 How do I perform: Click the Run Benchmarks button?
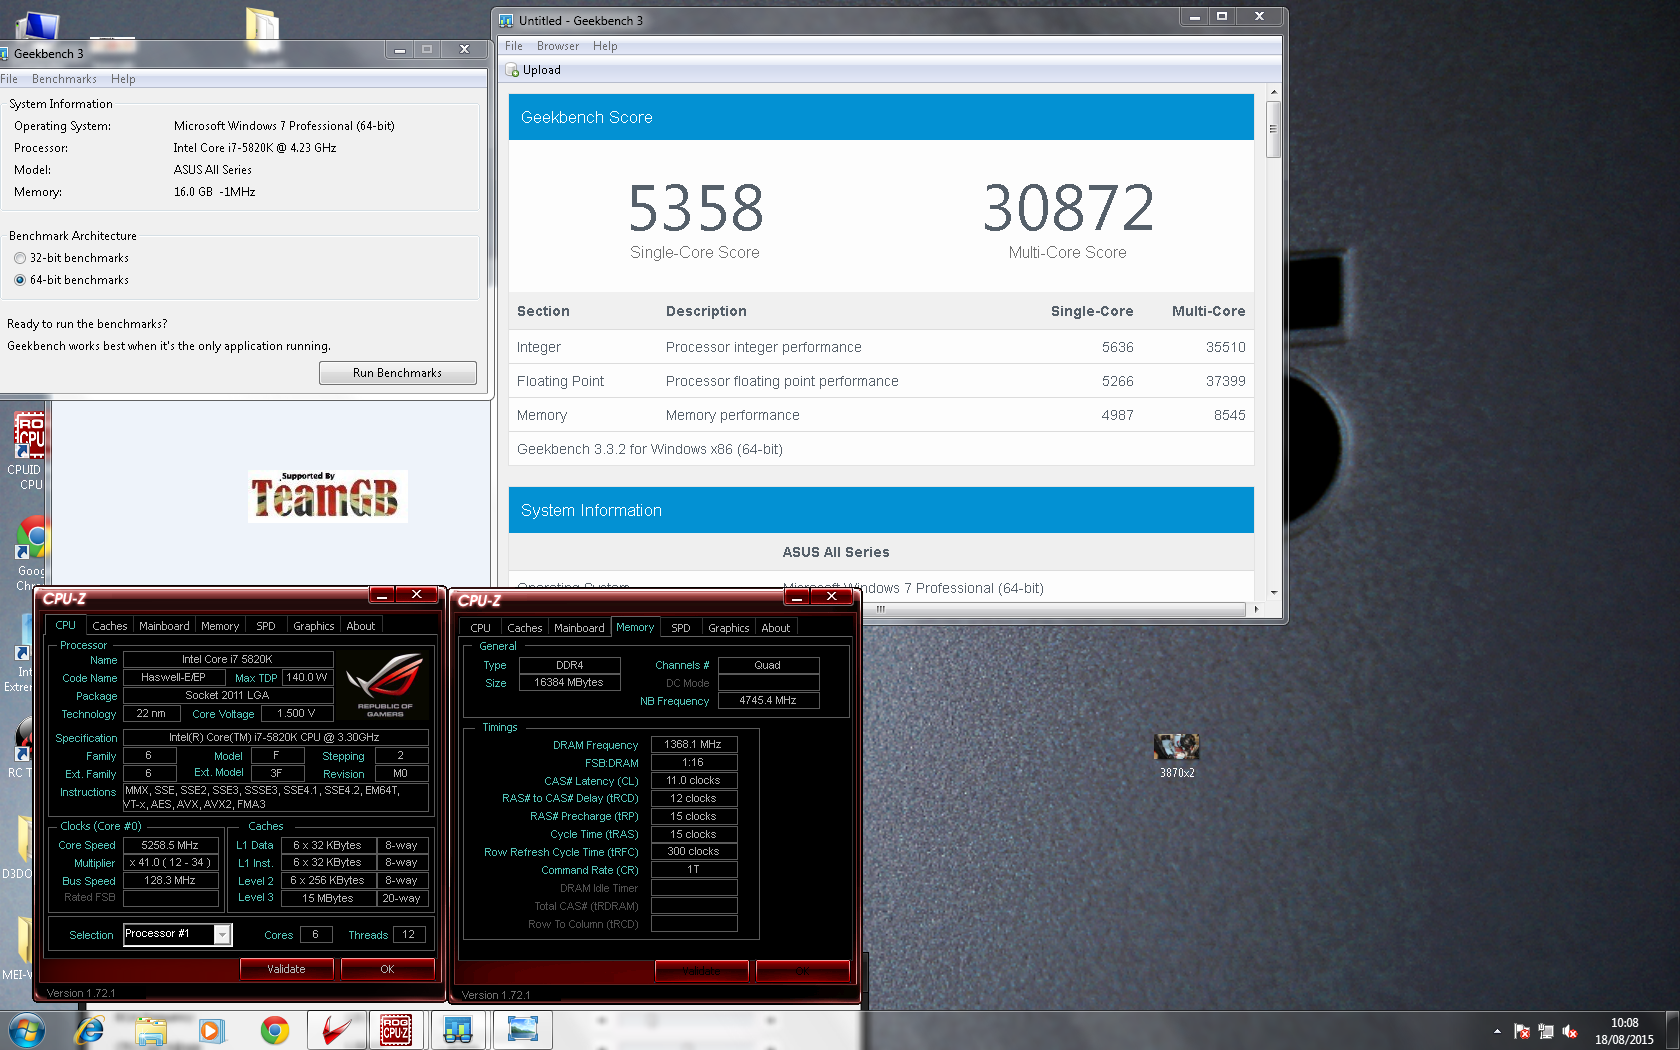[398, 373]
